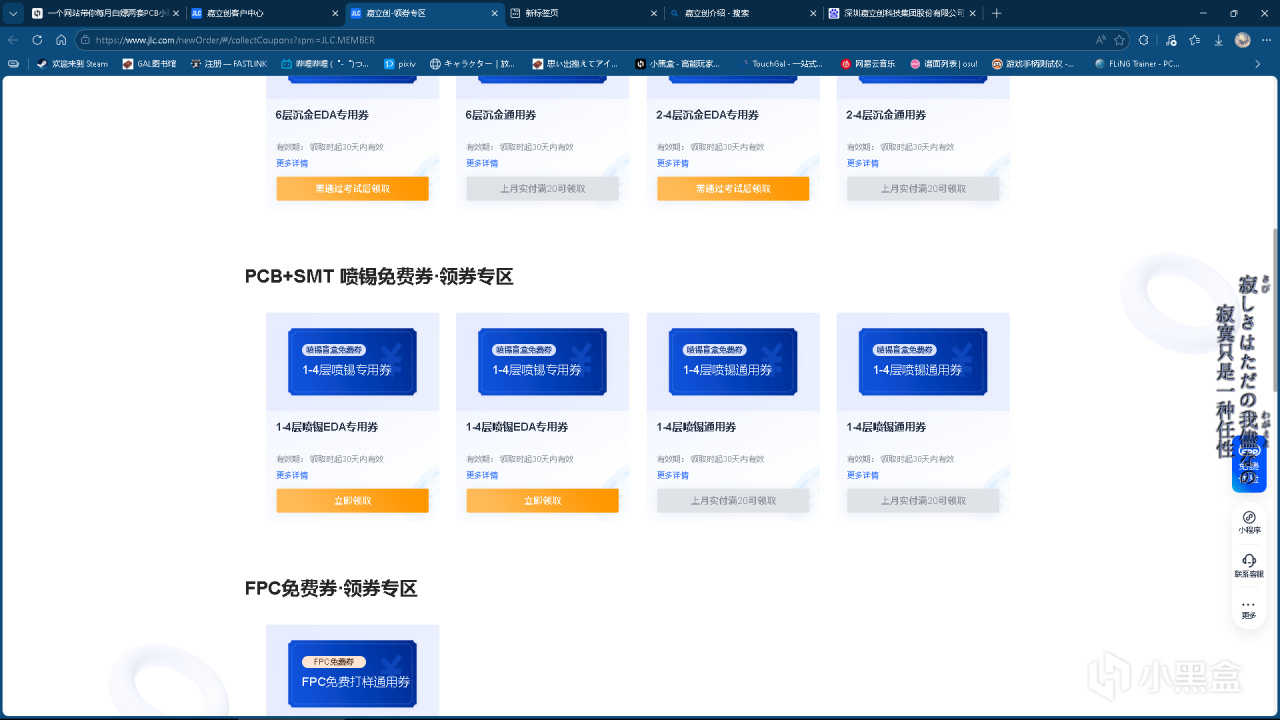
Task: Click 需通过考试后领取 on 6层沉金EDA专用券 card
Action: click(352, 188)
